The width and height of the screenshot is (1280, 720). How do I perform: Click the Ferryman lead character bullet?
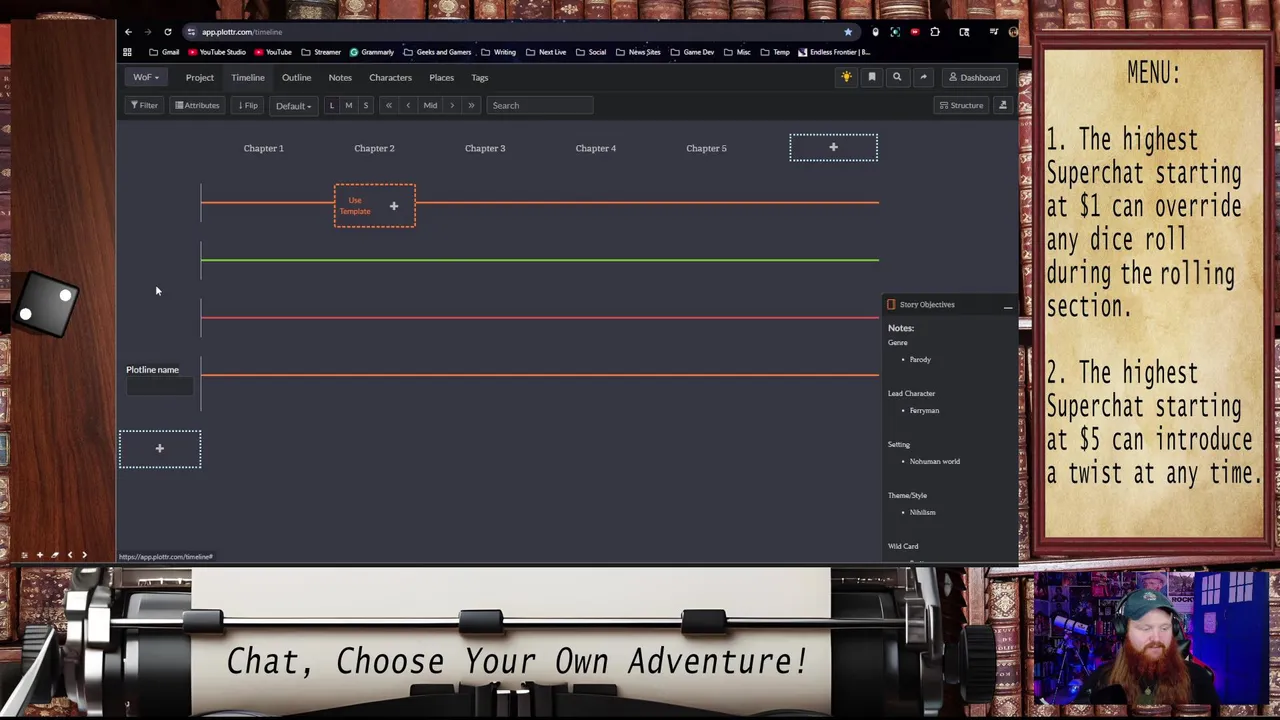click(924, 410)
